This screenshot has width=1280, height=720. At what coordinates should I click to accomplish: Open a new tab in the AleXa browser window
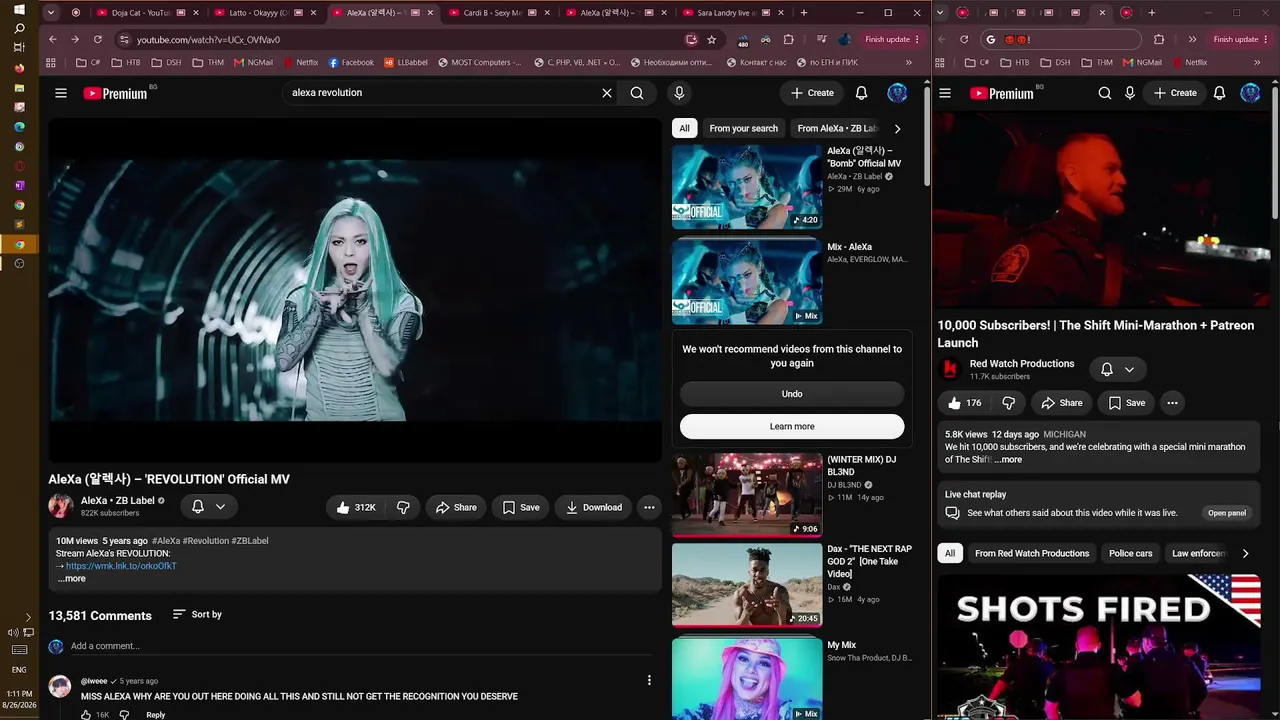click(804, 13)
